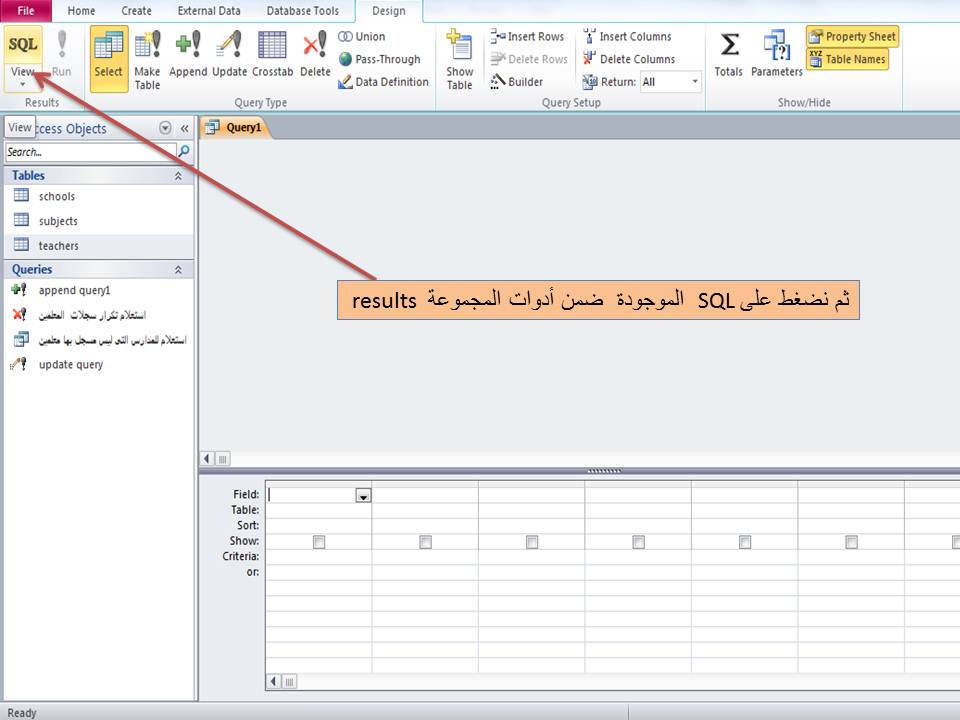The width and height of the screenshot is (960, 720).
Task: Check the first Show checkbox in design grid
Action: pyautogui.click(x=319, y=541)
